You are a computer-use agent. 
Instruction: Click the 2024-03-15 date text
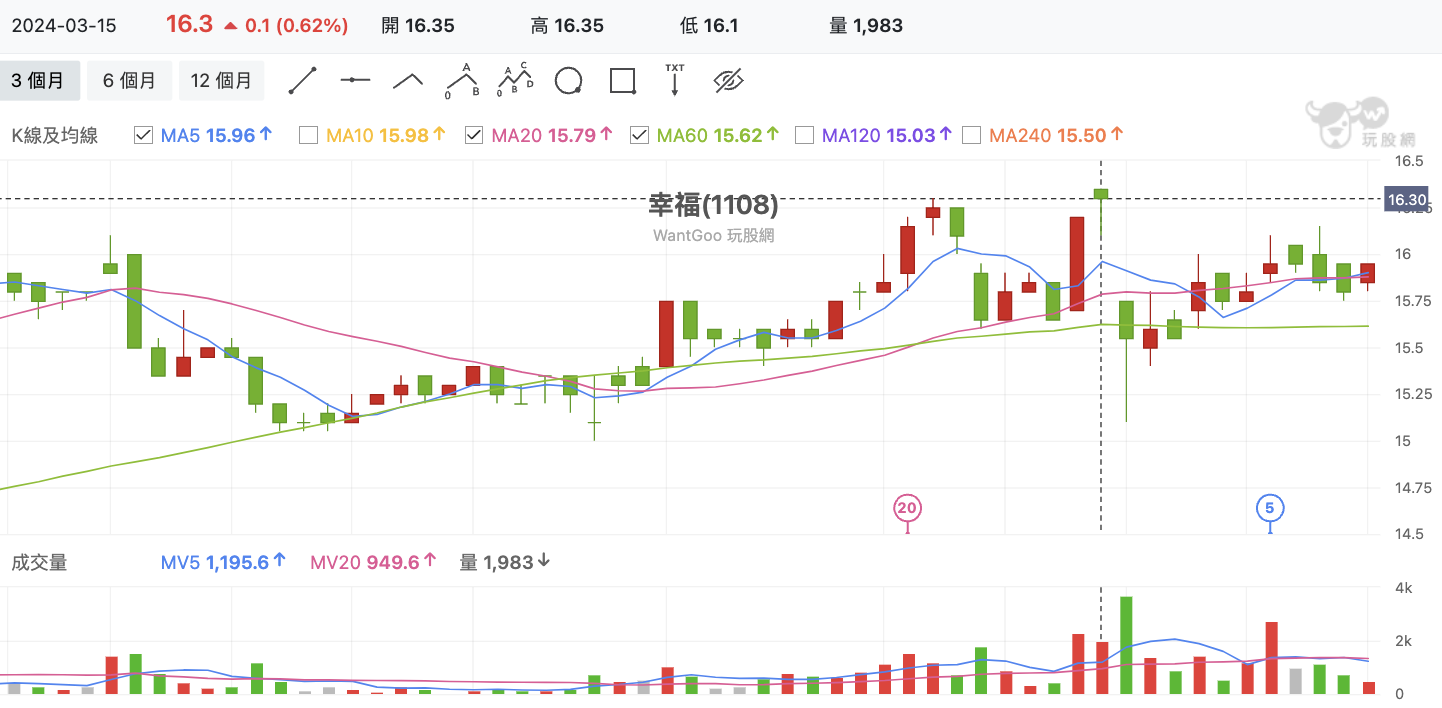tap(64, 26)
